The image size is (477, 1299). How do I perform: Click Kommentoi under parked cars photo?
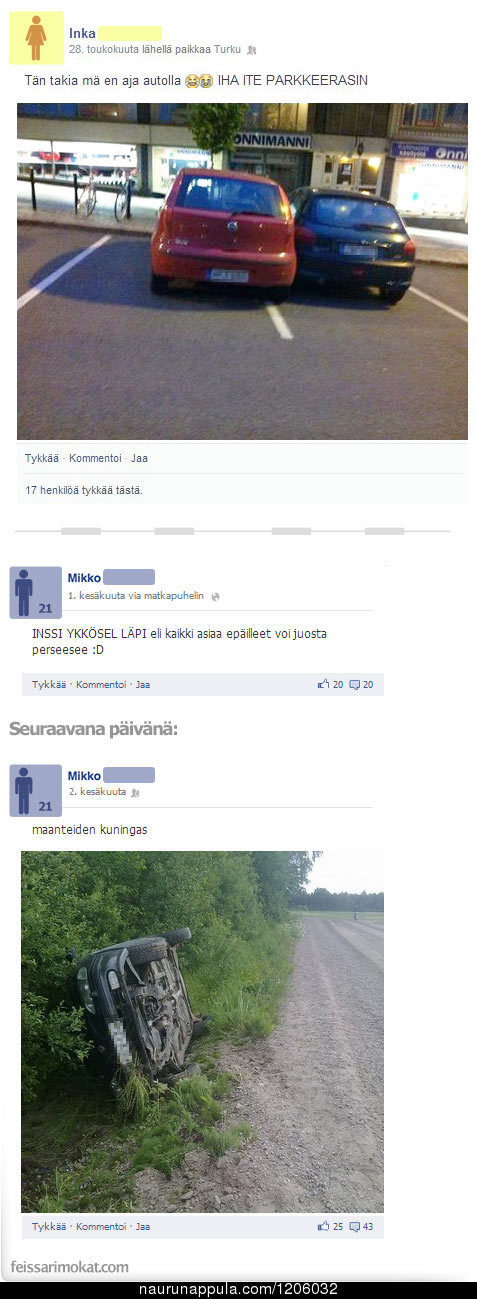pos(95,458)
